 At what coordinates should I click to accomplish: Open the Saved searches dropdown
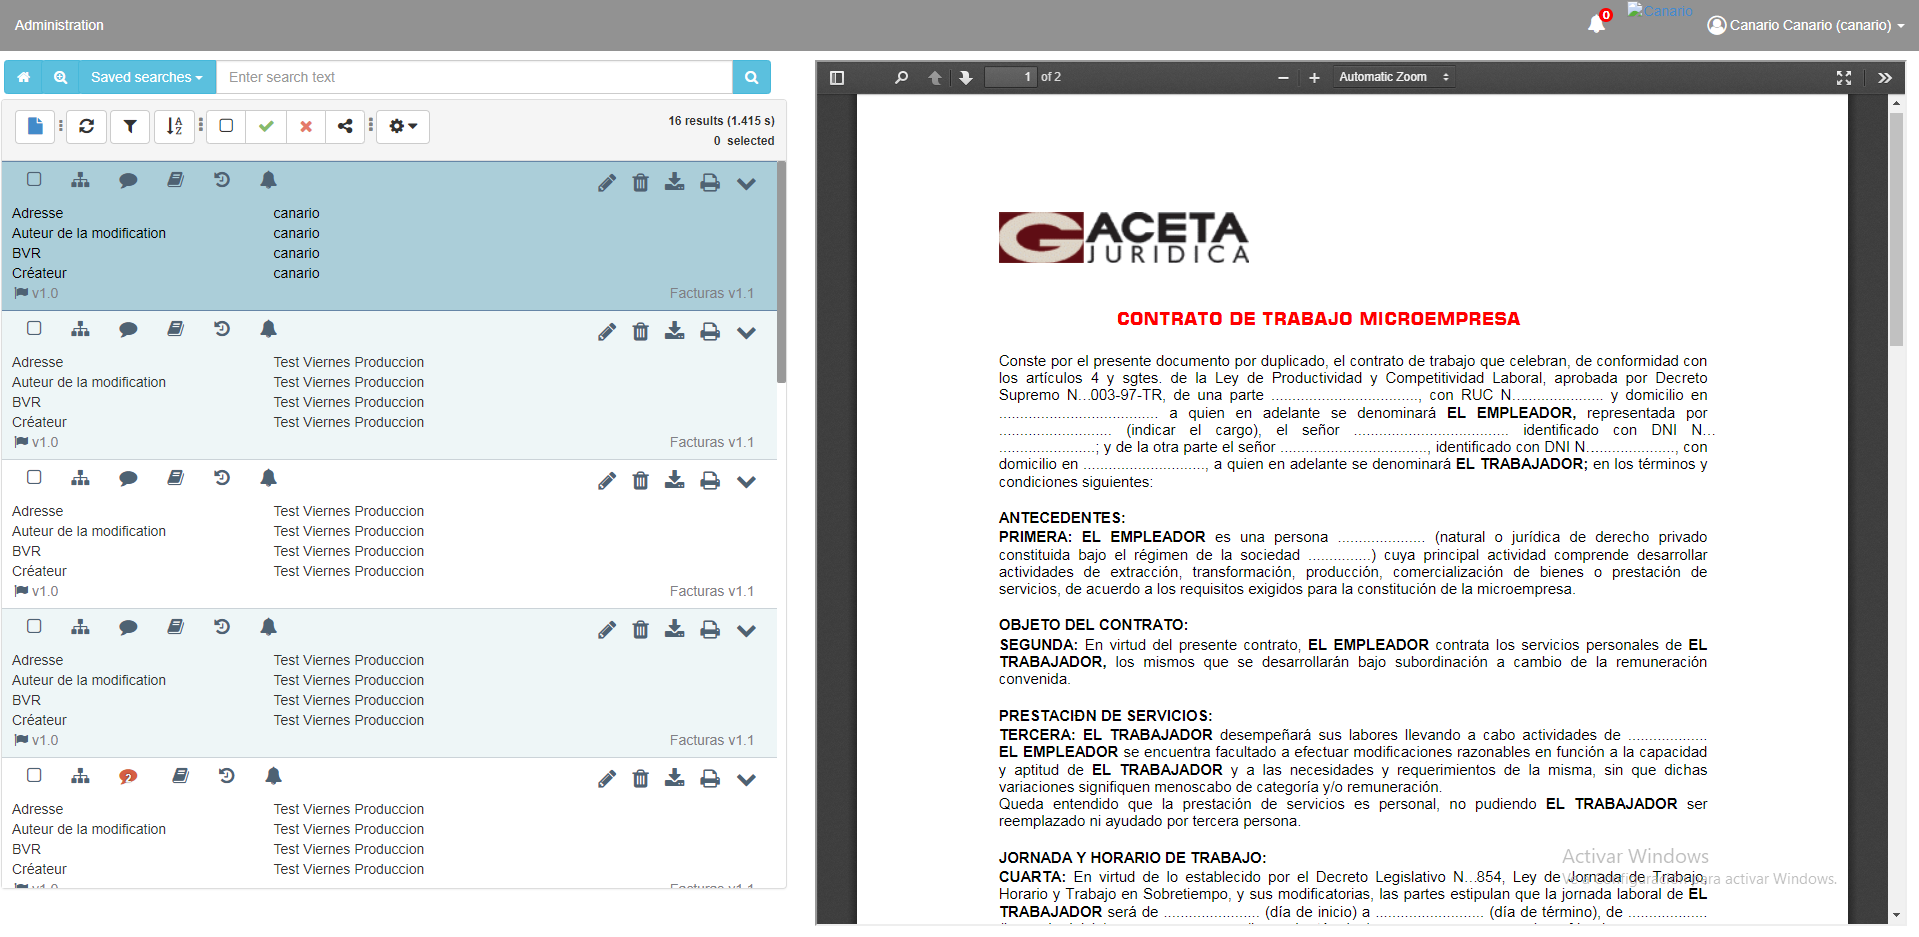point(147,77)
